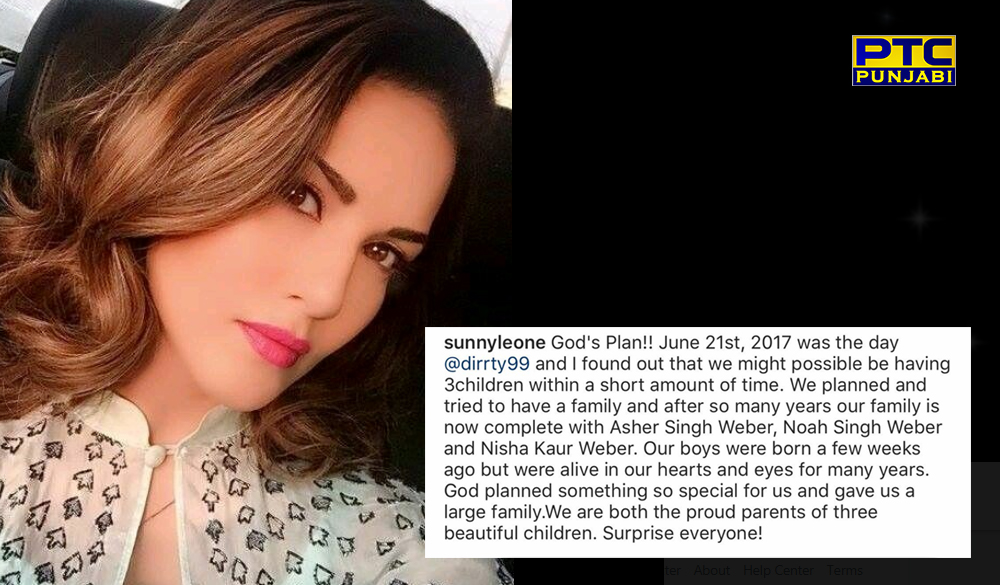Viewport: 1000px width, 585px height.
Task: Click the white Instagram caption box
Action: (x=698, y=442)
